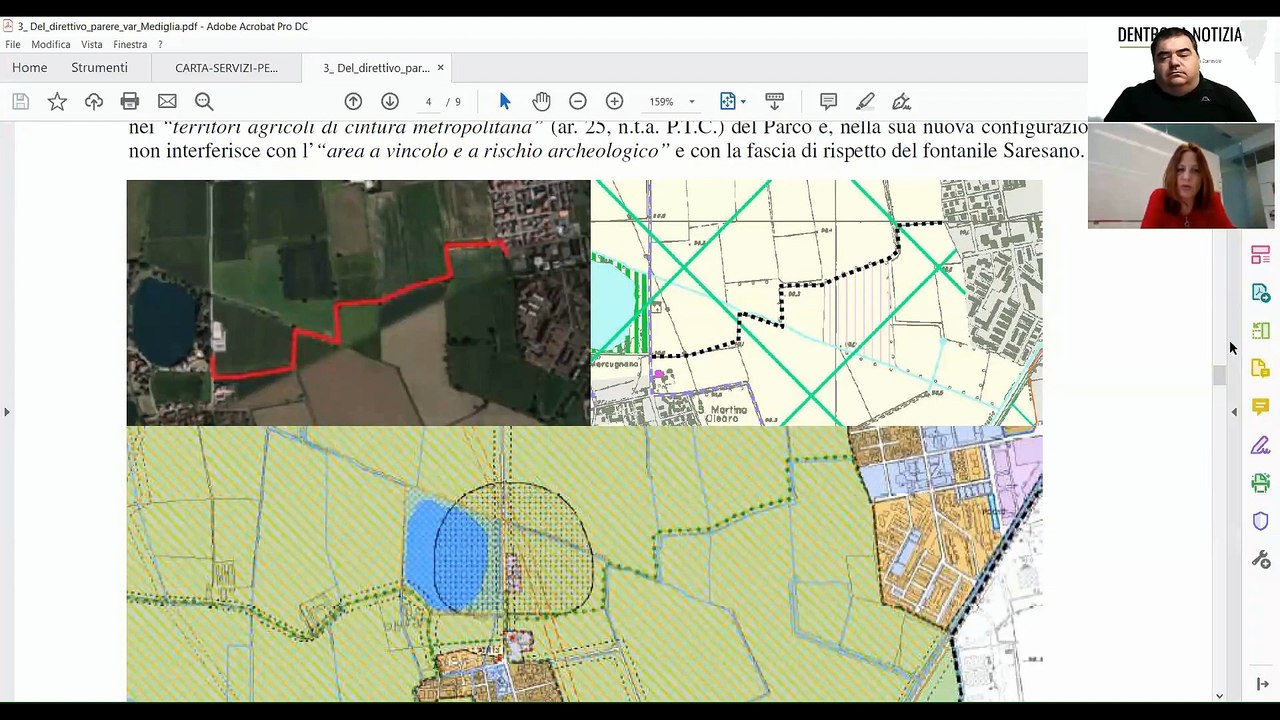The width and height of the screenshot is (1280, 720).
Task: Click the map with green cross-hatching
Action: (x=817, y=303)
